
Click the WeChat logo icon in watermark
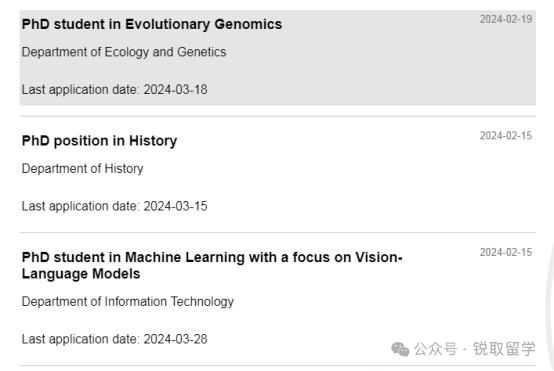[x=400, y=349]
